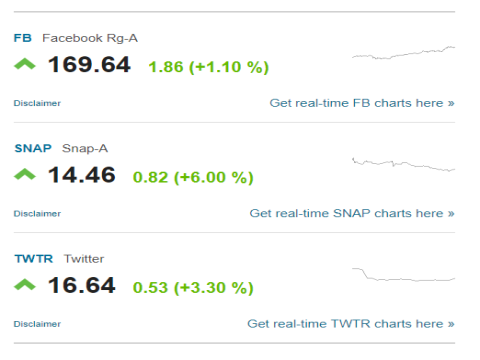Click the green up arrow beside 169.64
The width and height of the screenshot is (480, 360).
click(x=25, y=64)
